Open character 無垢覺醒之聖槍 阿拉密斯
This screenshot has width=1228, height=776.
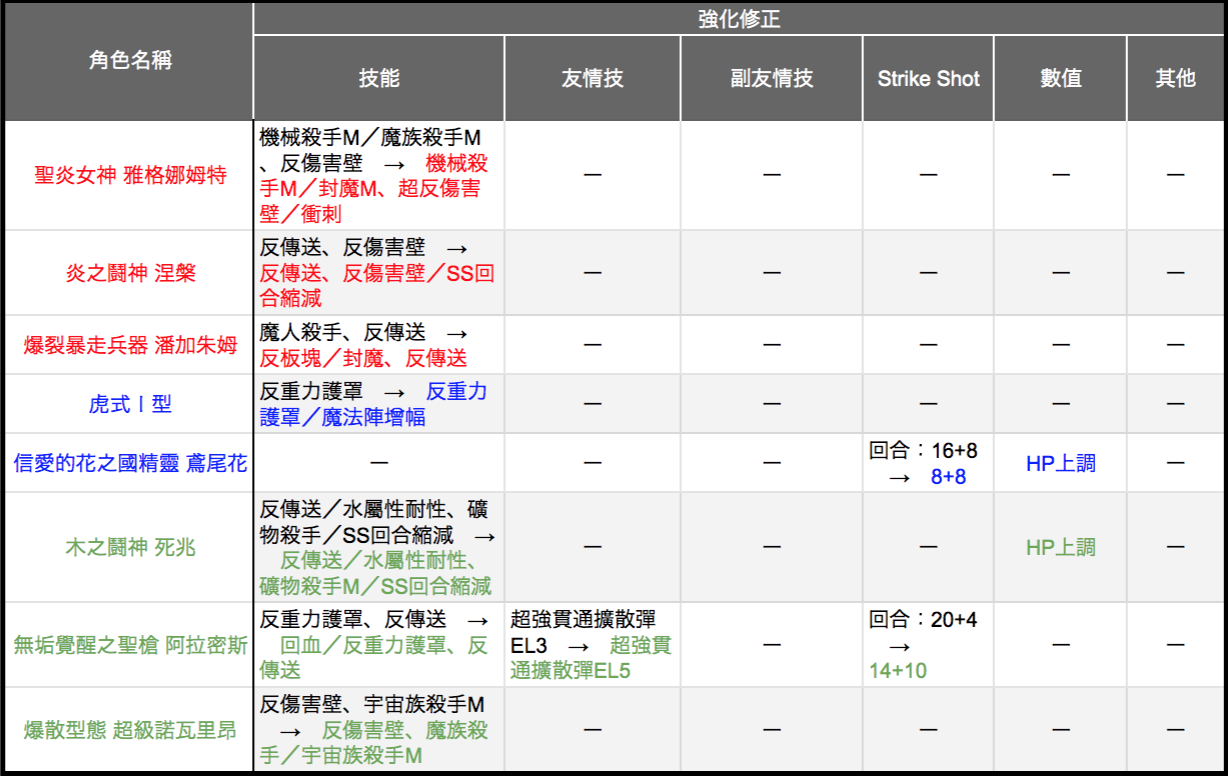pos(130,645)
